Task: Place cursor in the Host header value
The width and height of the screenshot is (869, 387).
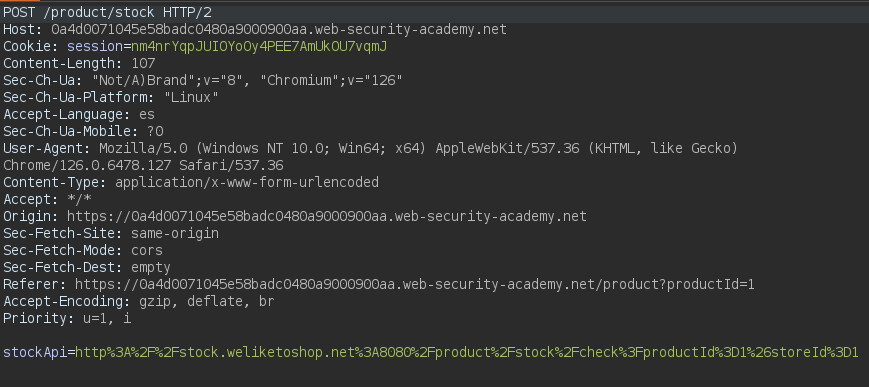Action: tap(279, 29)
